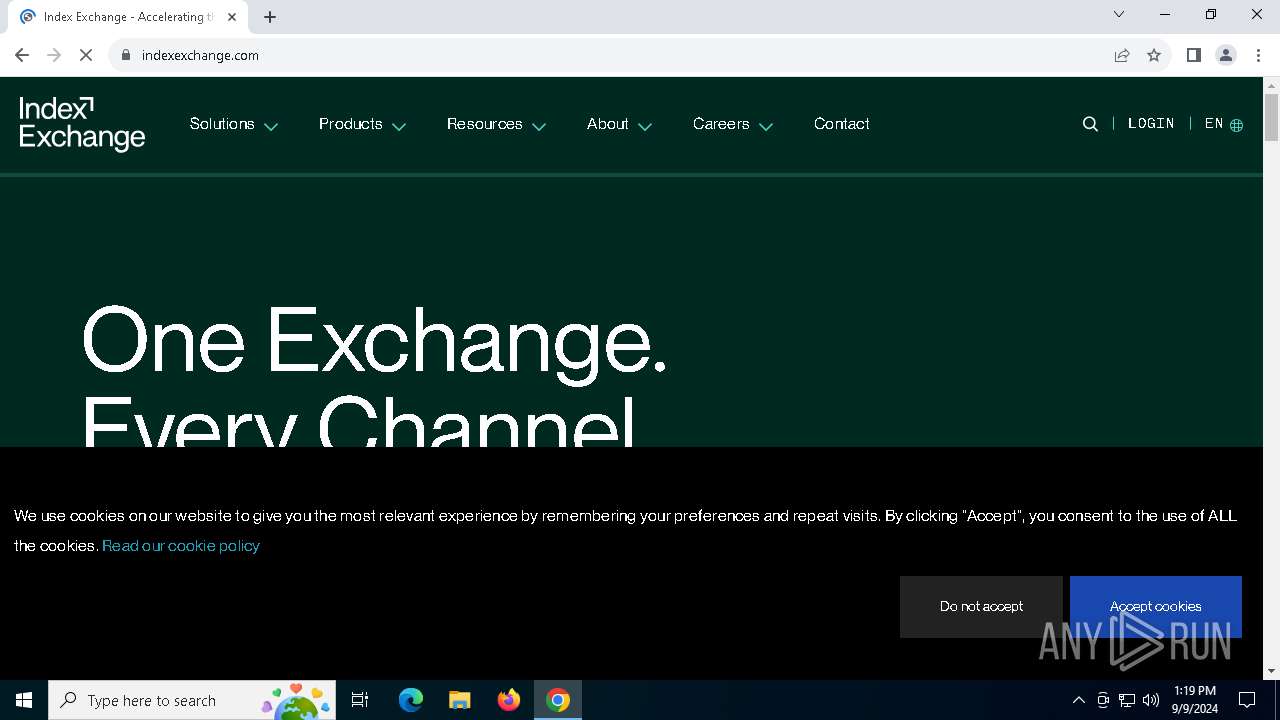Share this page from the address bar
The height and width of the screenshot is (720, 1280).
point(1122,55)
